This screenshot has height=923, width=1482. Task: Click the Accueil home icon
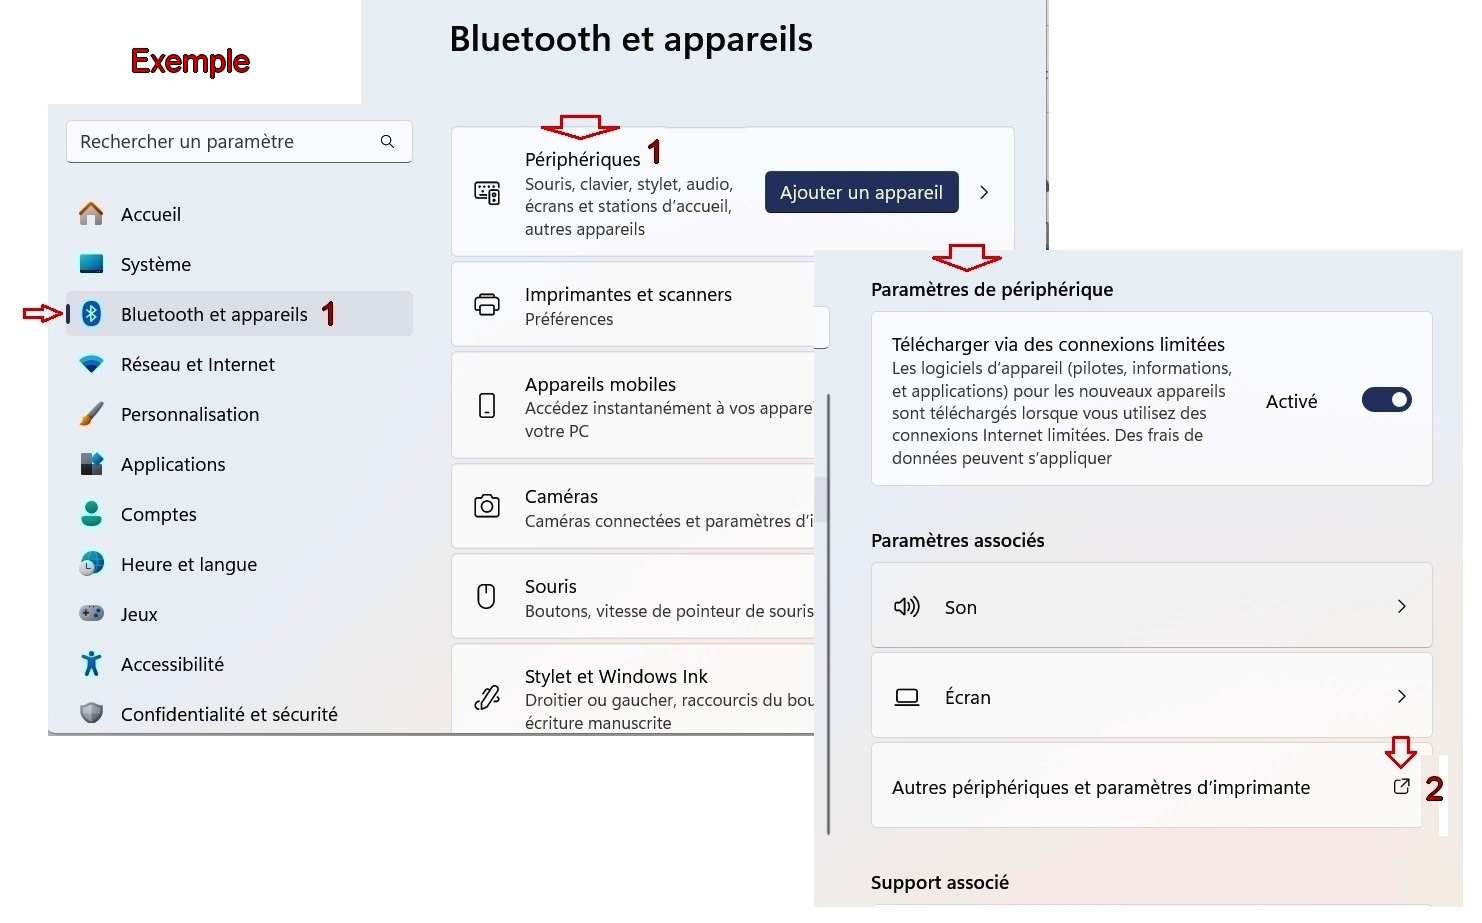coord(91,214)
